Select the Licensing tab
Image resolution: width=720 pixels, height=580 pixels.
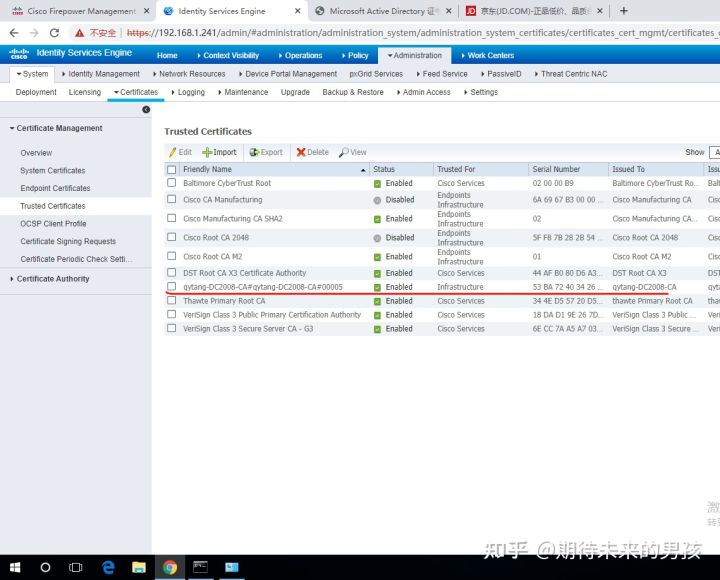pyautogui.click(x=85, y=92)
